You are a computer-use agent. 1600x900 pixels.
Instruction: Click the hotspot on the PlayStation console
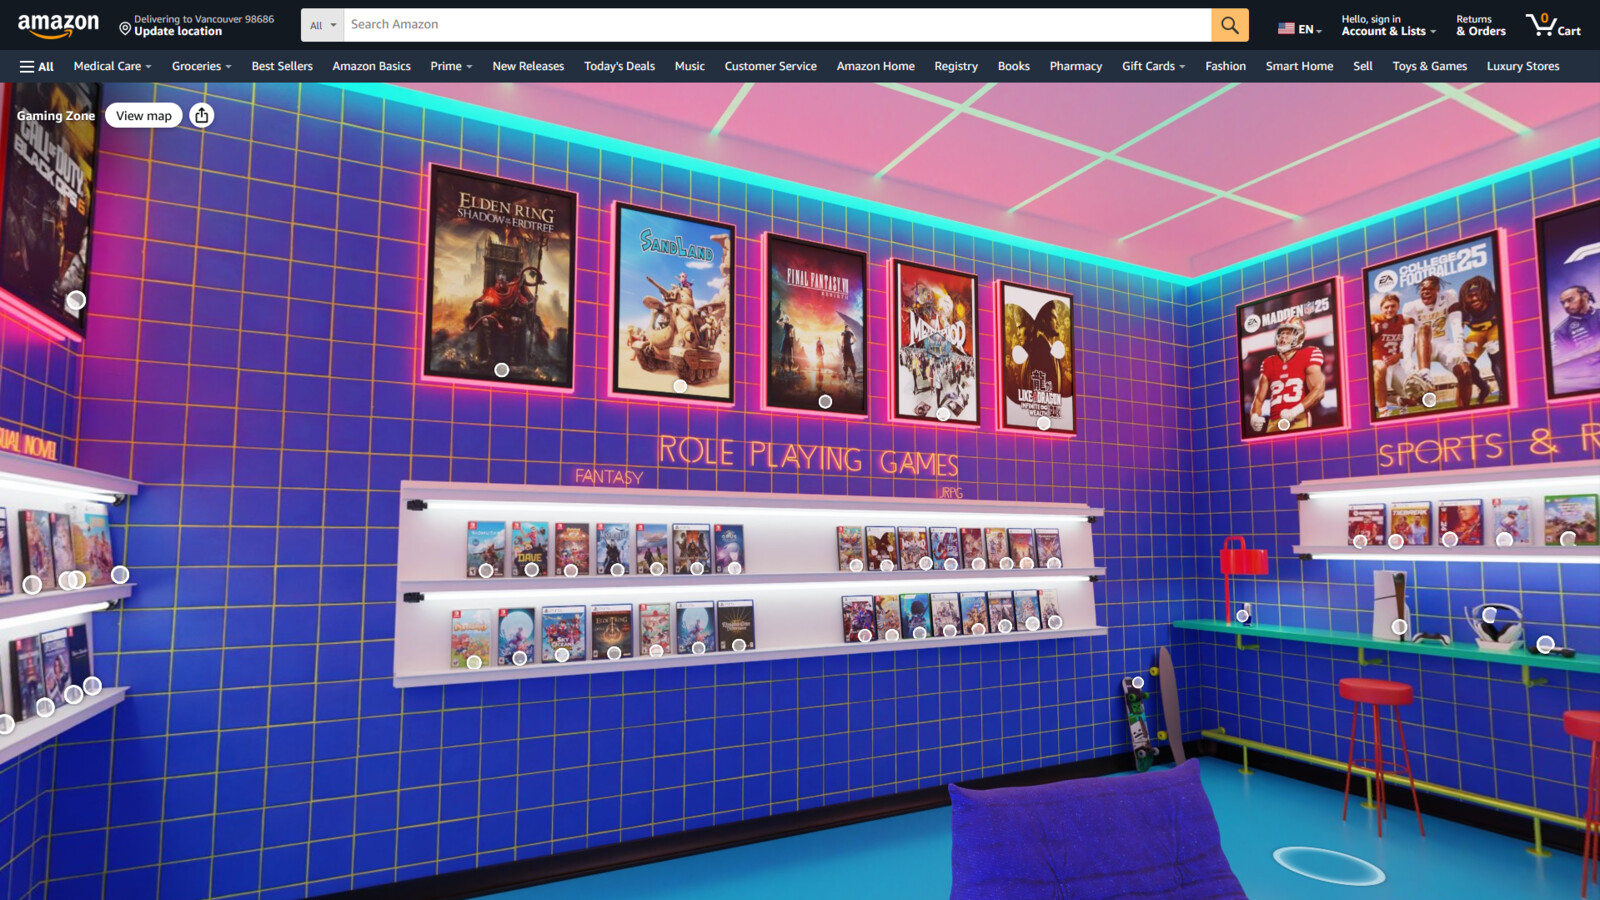tap(1400, 627)
